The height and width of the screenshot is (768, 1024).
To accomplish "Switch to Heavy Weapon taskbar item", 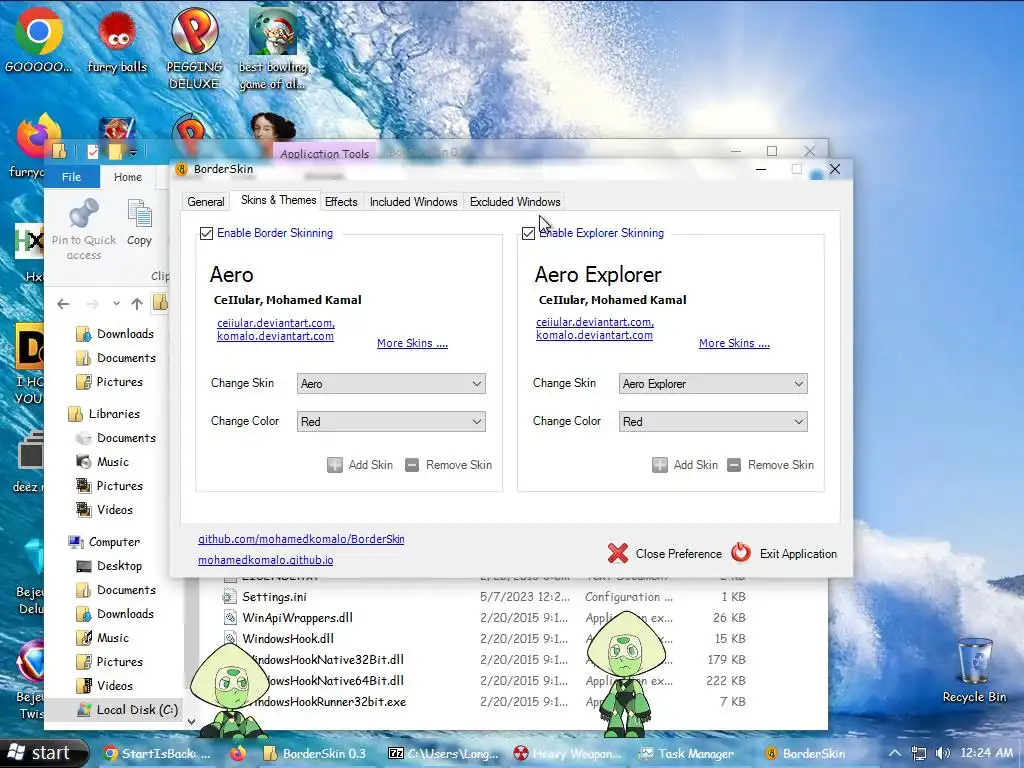I will (567, 754).
